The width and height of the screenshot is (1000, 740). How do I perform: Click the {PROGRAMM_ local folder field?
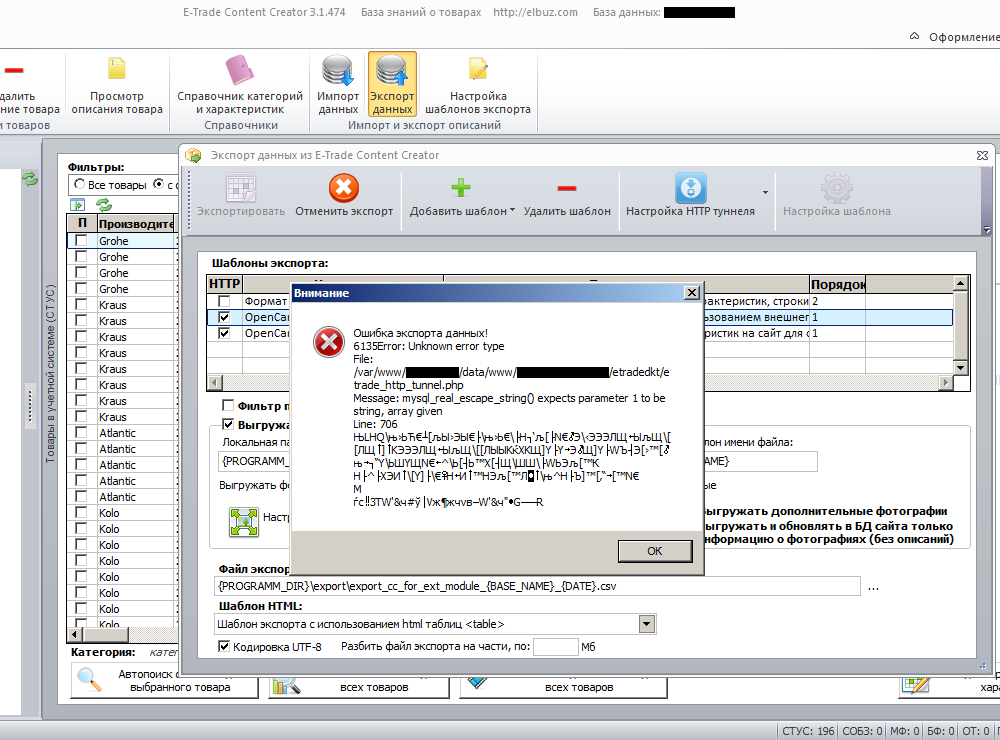253,461
